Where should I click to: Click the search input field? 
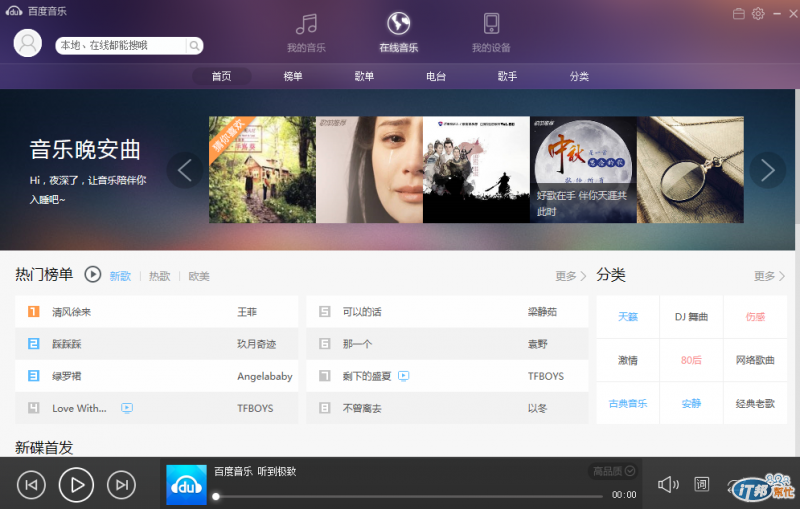click(121, 46)
